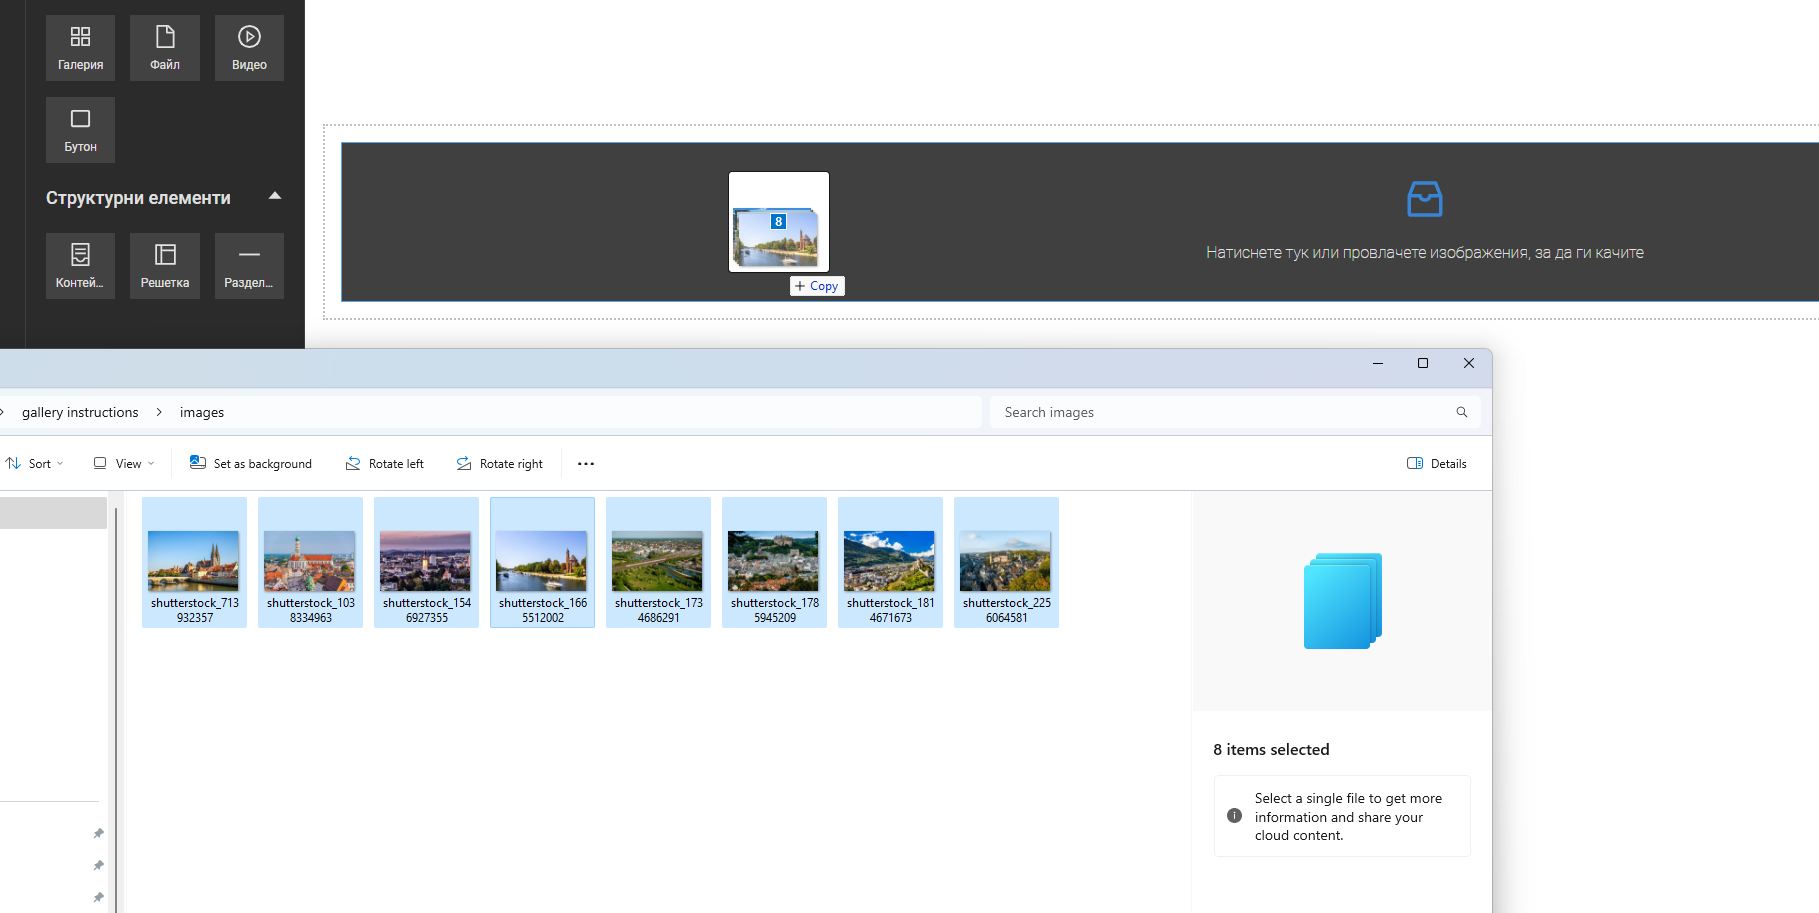
Task: Pick the Решетка grid element
Action: (165, 265)
